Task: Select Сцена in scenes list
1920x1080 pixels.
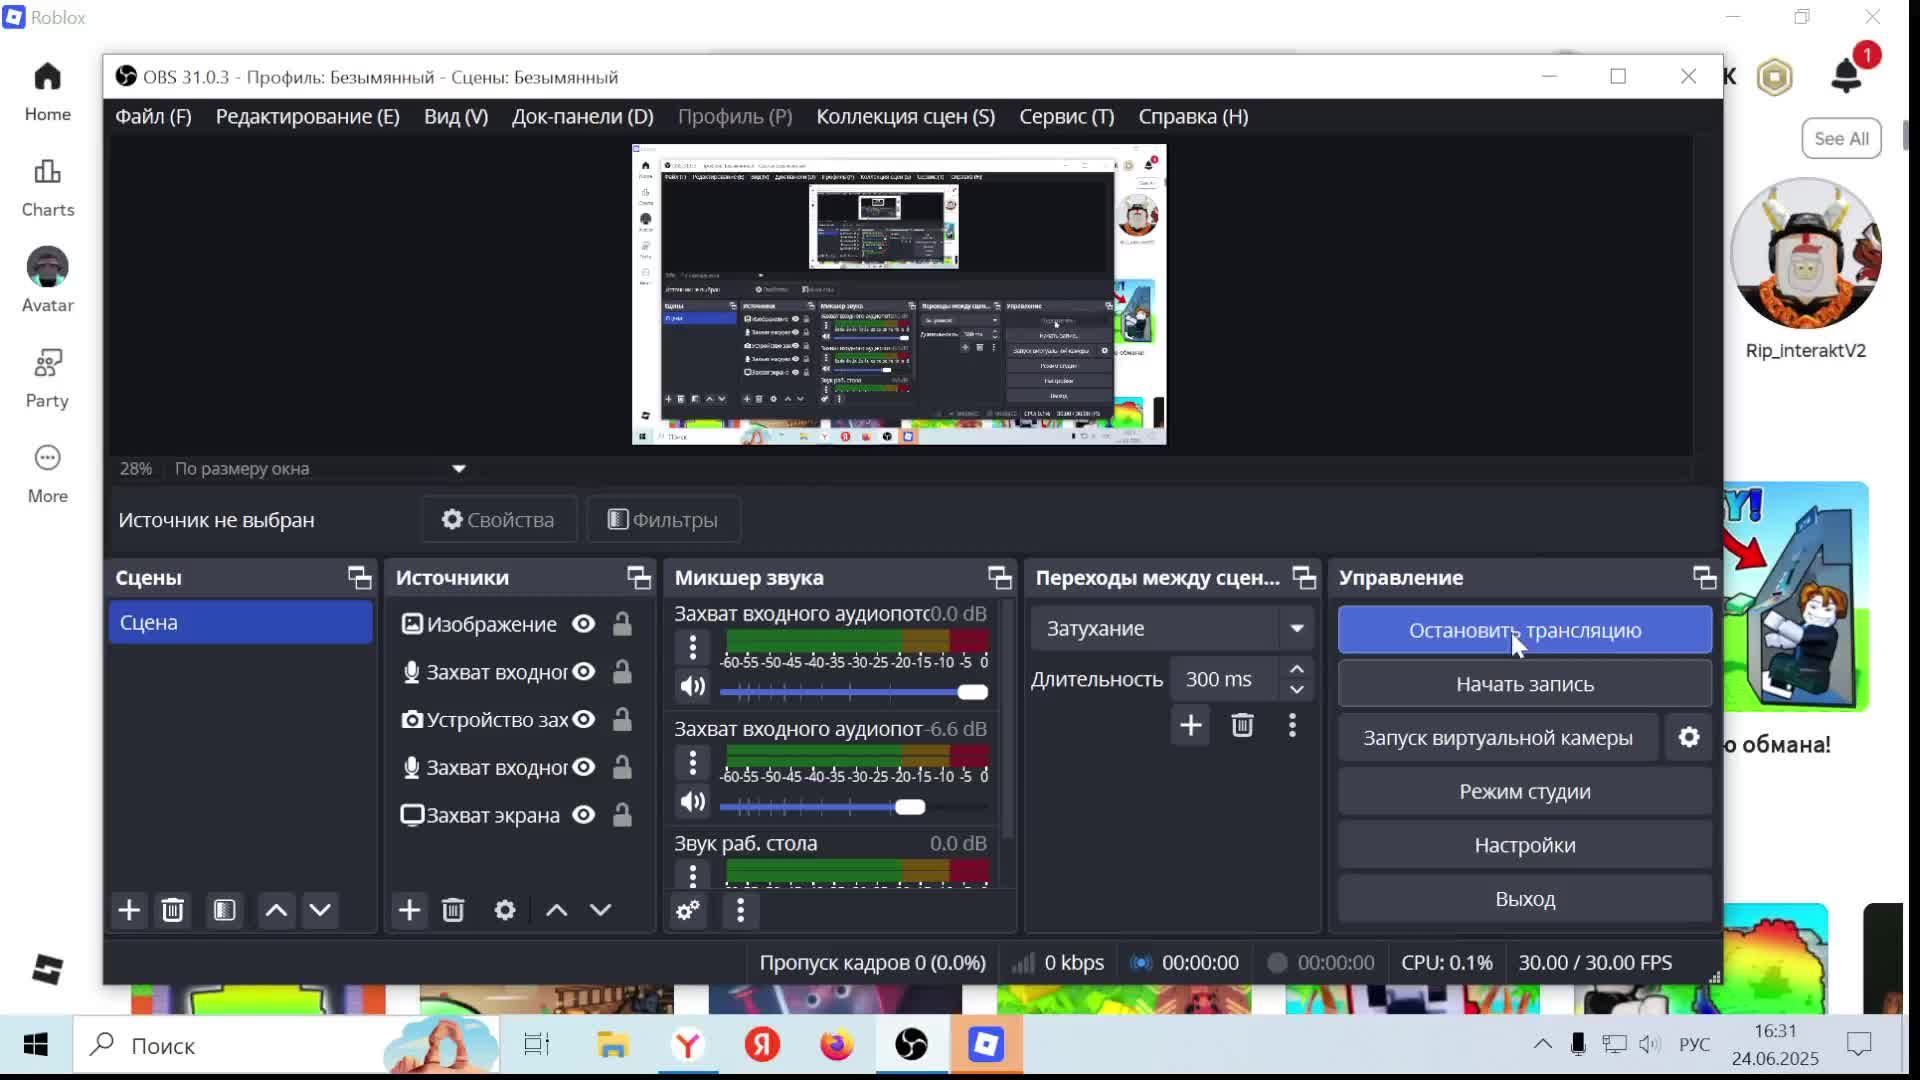Action: [240, 622]
